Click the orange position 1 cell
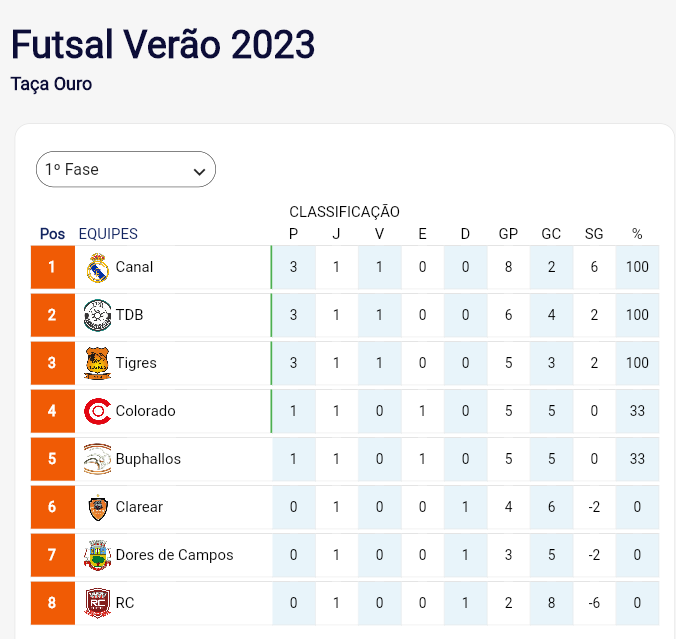676x639 pixels. (x=53, y=267)
